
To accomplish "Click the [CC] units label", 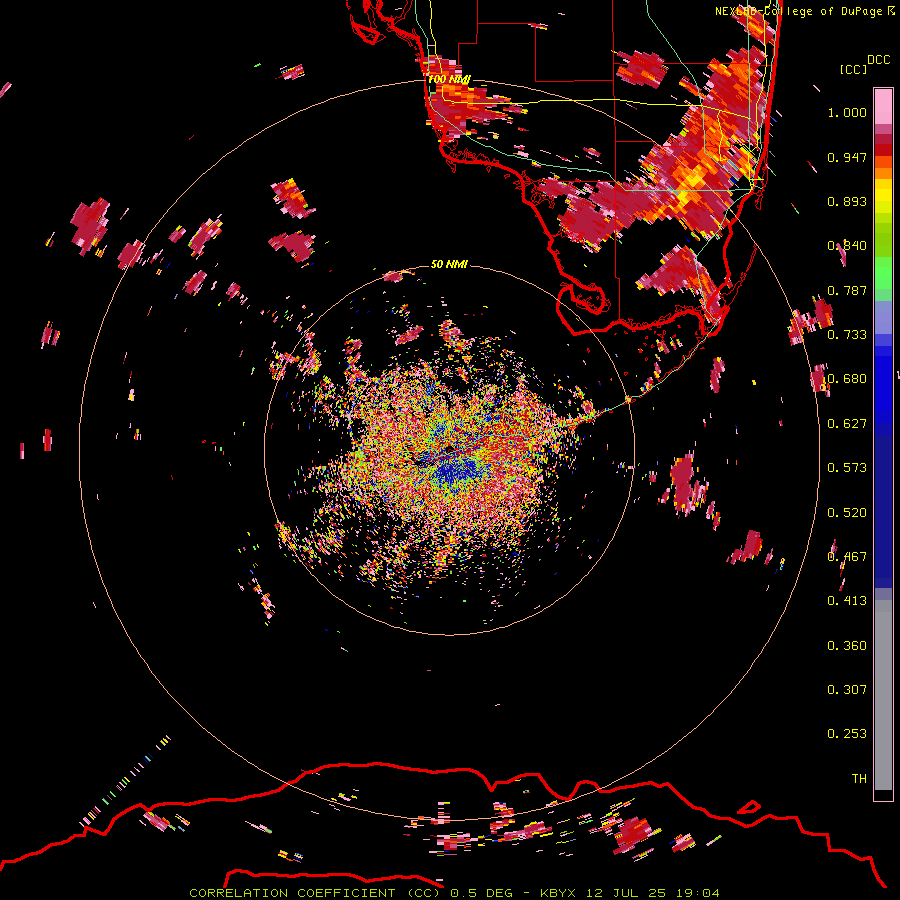I will point(854,70).
